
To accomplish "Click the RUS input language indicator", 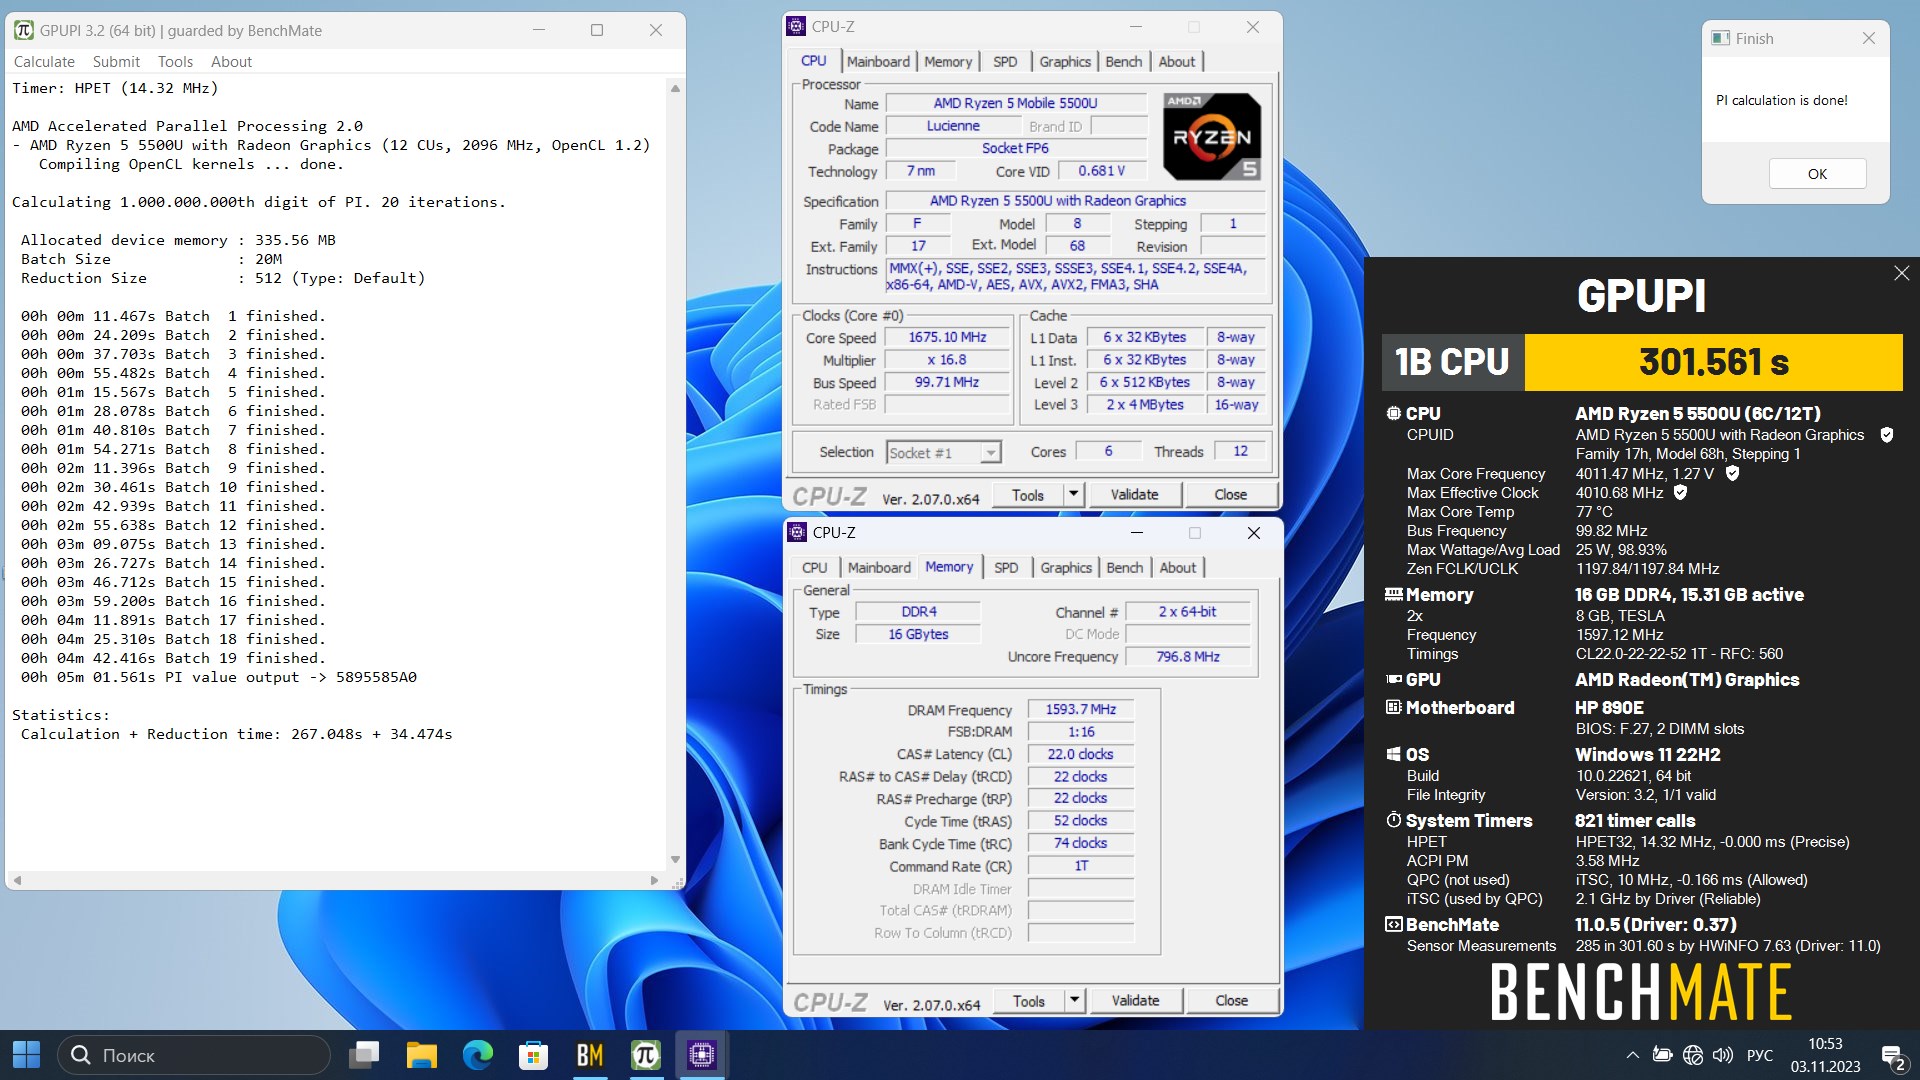I will (x=1760, y=1055).
